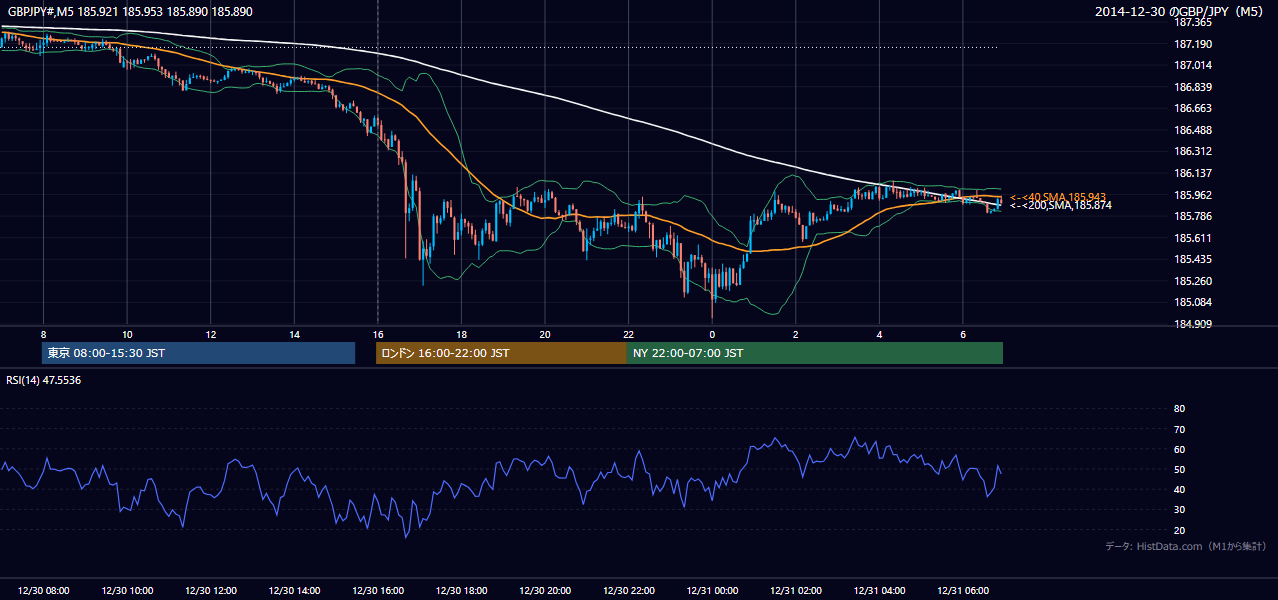Viewport: 1278px width, 600px height.
Task: Click price axis label 186.312
Action: [1192, 151]
